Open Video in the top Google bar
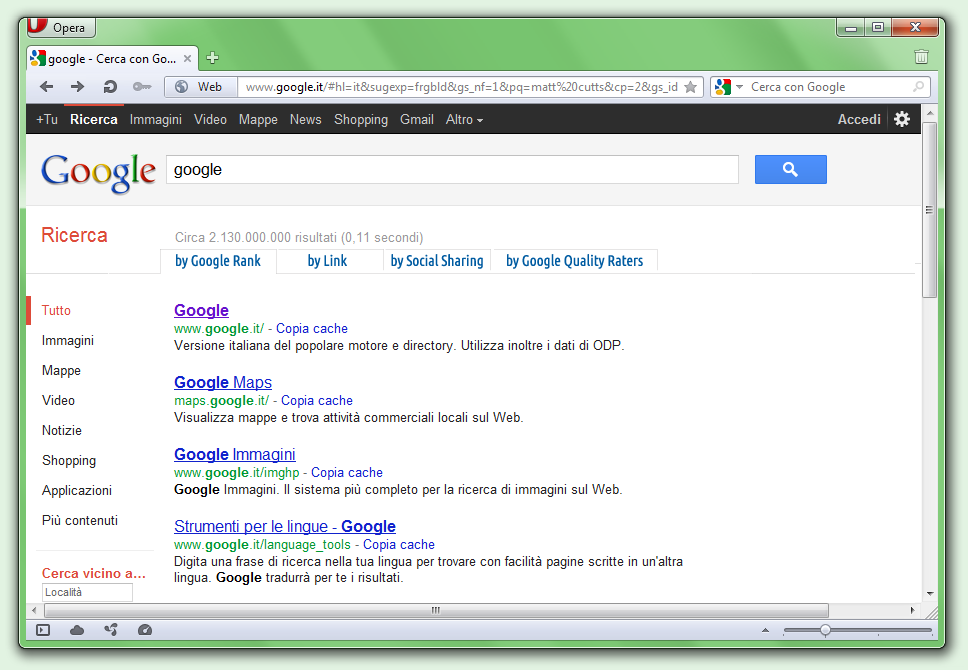 [211, 120]
